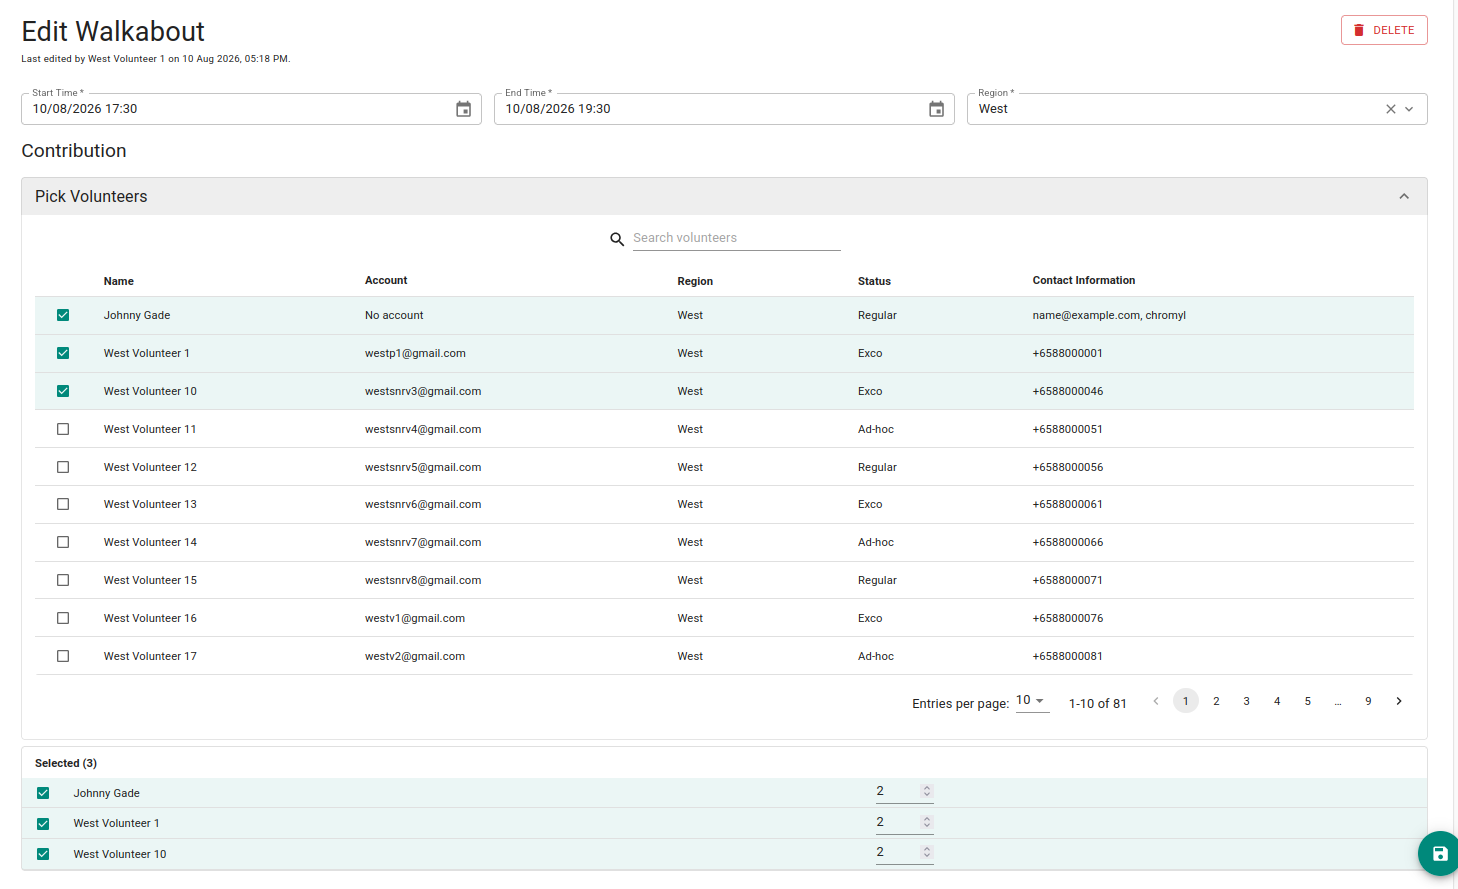Viewport: 1458px width, 889px height.
Task: Click the search volunteers magnifier icon
Action: (617, 239)
